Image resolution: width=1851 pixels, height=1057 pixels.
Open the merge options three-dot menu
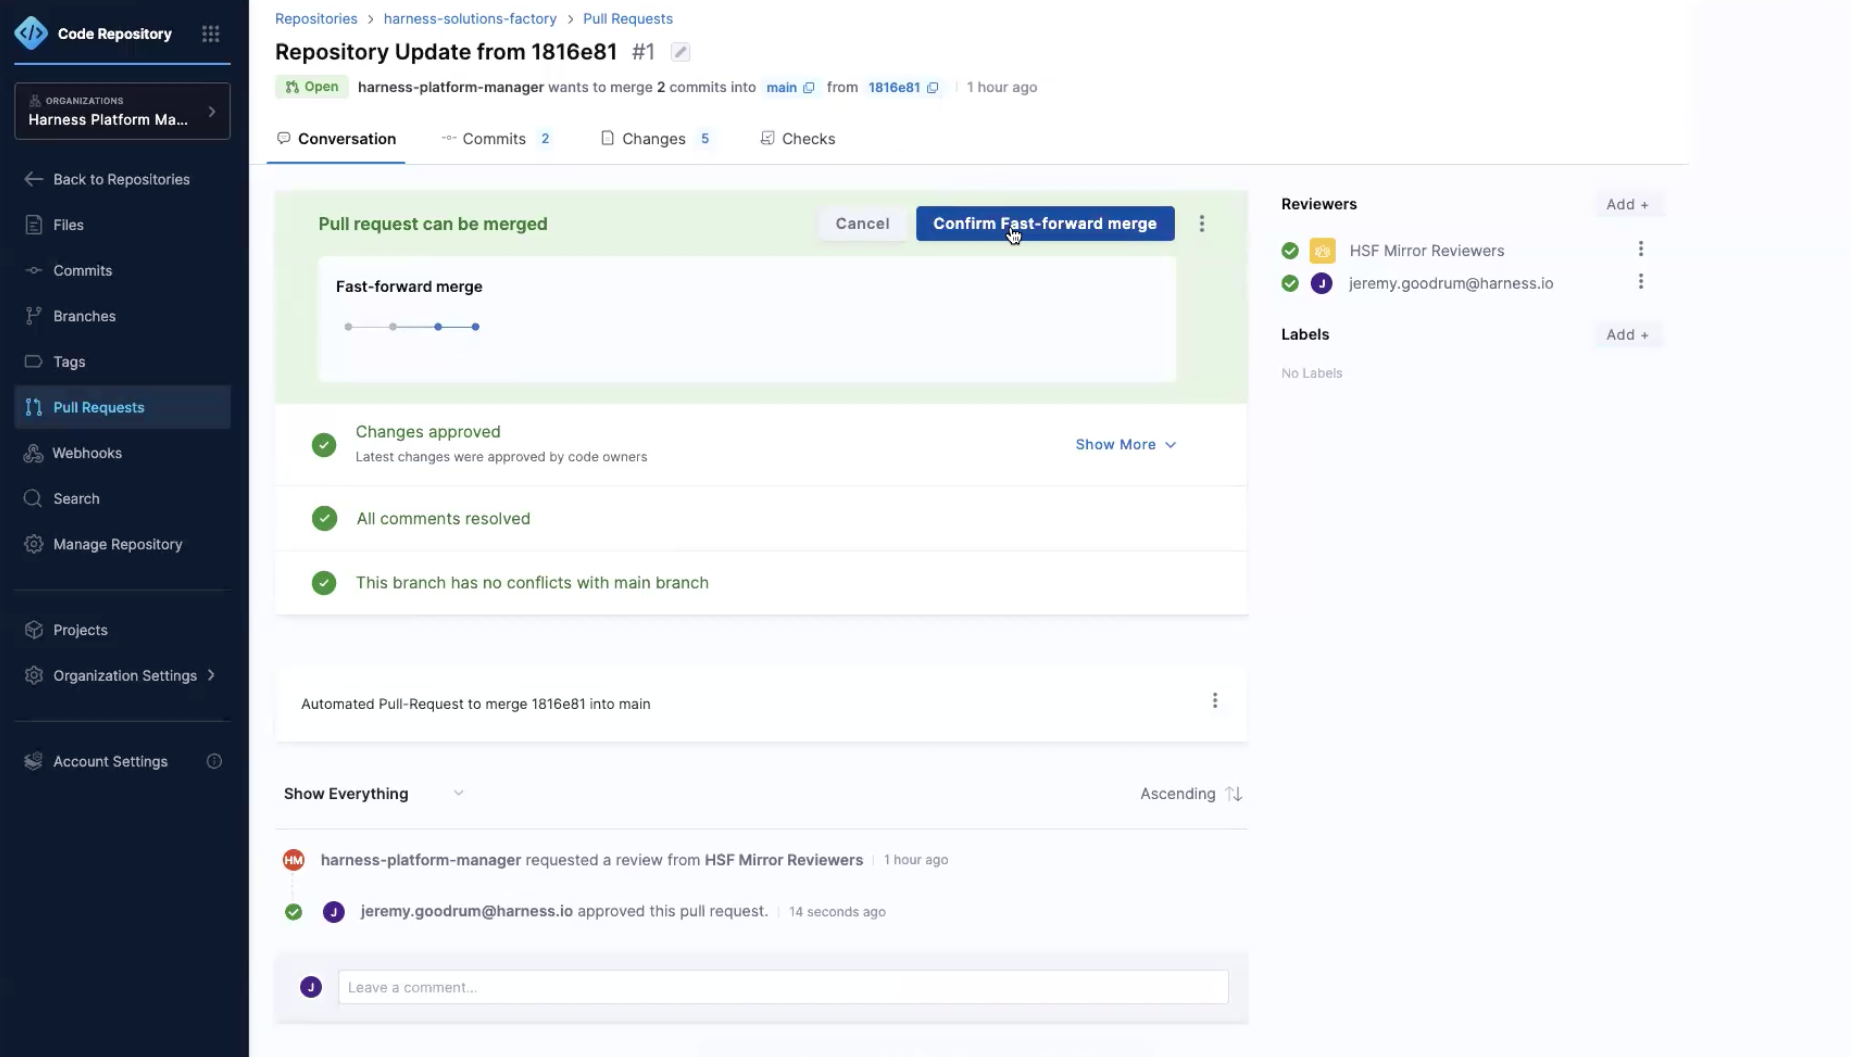click(1202, 224)
